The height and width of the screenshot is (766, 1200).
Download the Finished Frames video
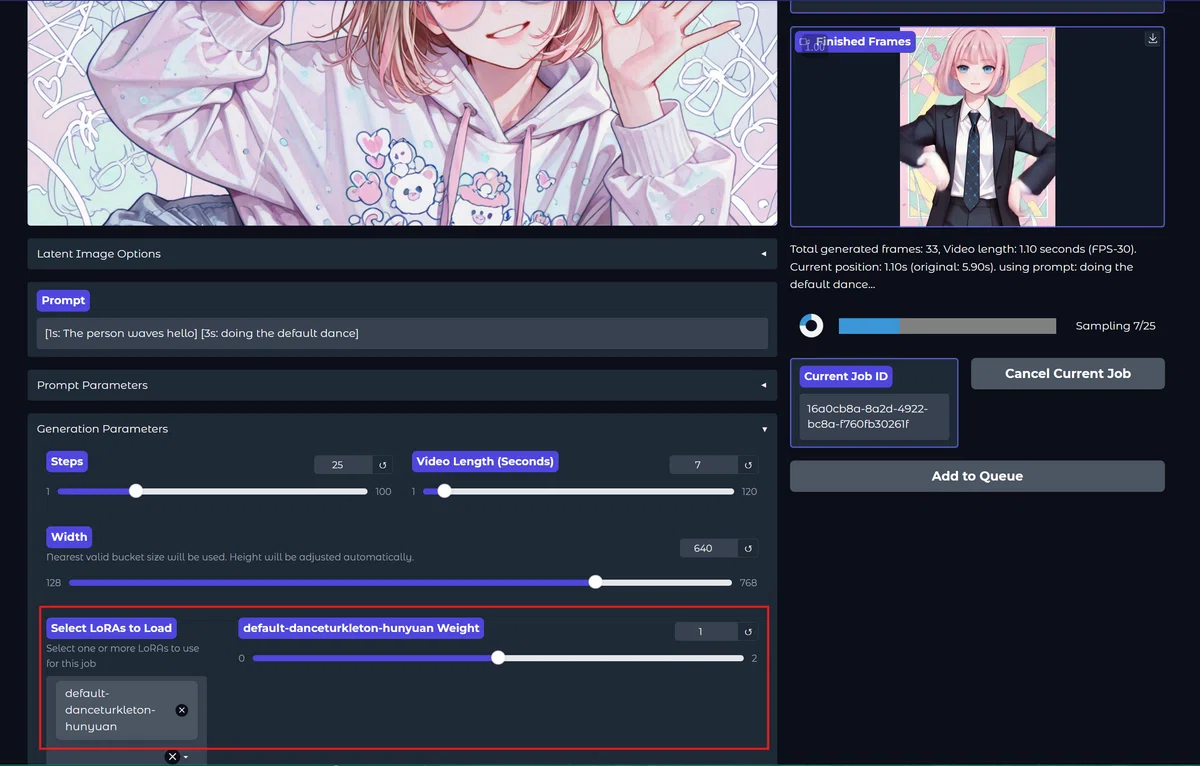1152,39
